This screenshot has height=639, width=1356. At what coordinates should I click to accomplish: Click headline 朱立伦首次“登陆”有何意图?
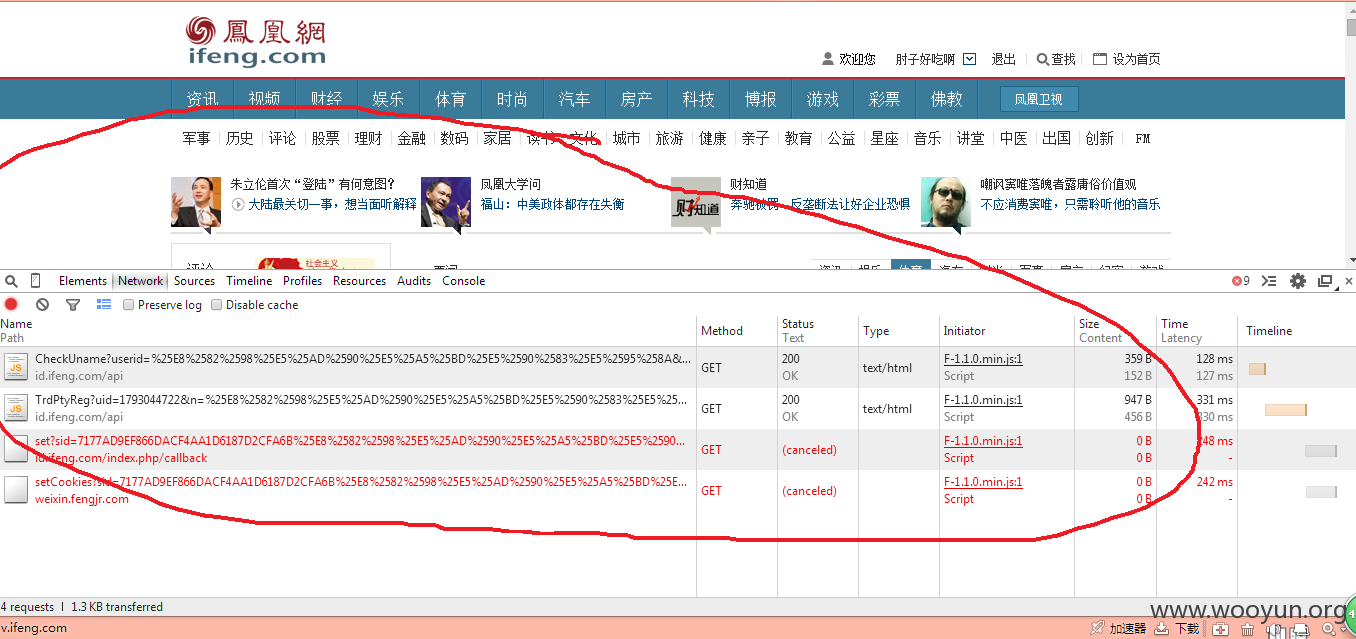pyautogui.click(x=313, y=184)
